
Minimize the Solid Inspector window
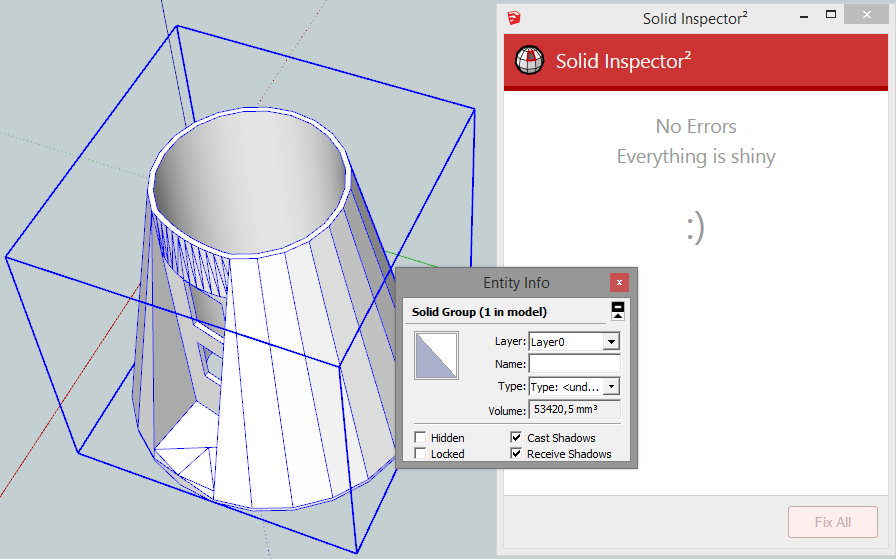[x=800, y=17]
